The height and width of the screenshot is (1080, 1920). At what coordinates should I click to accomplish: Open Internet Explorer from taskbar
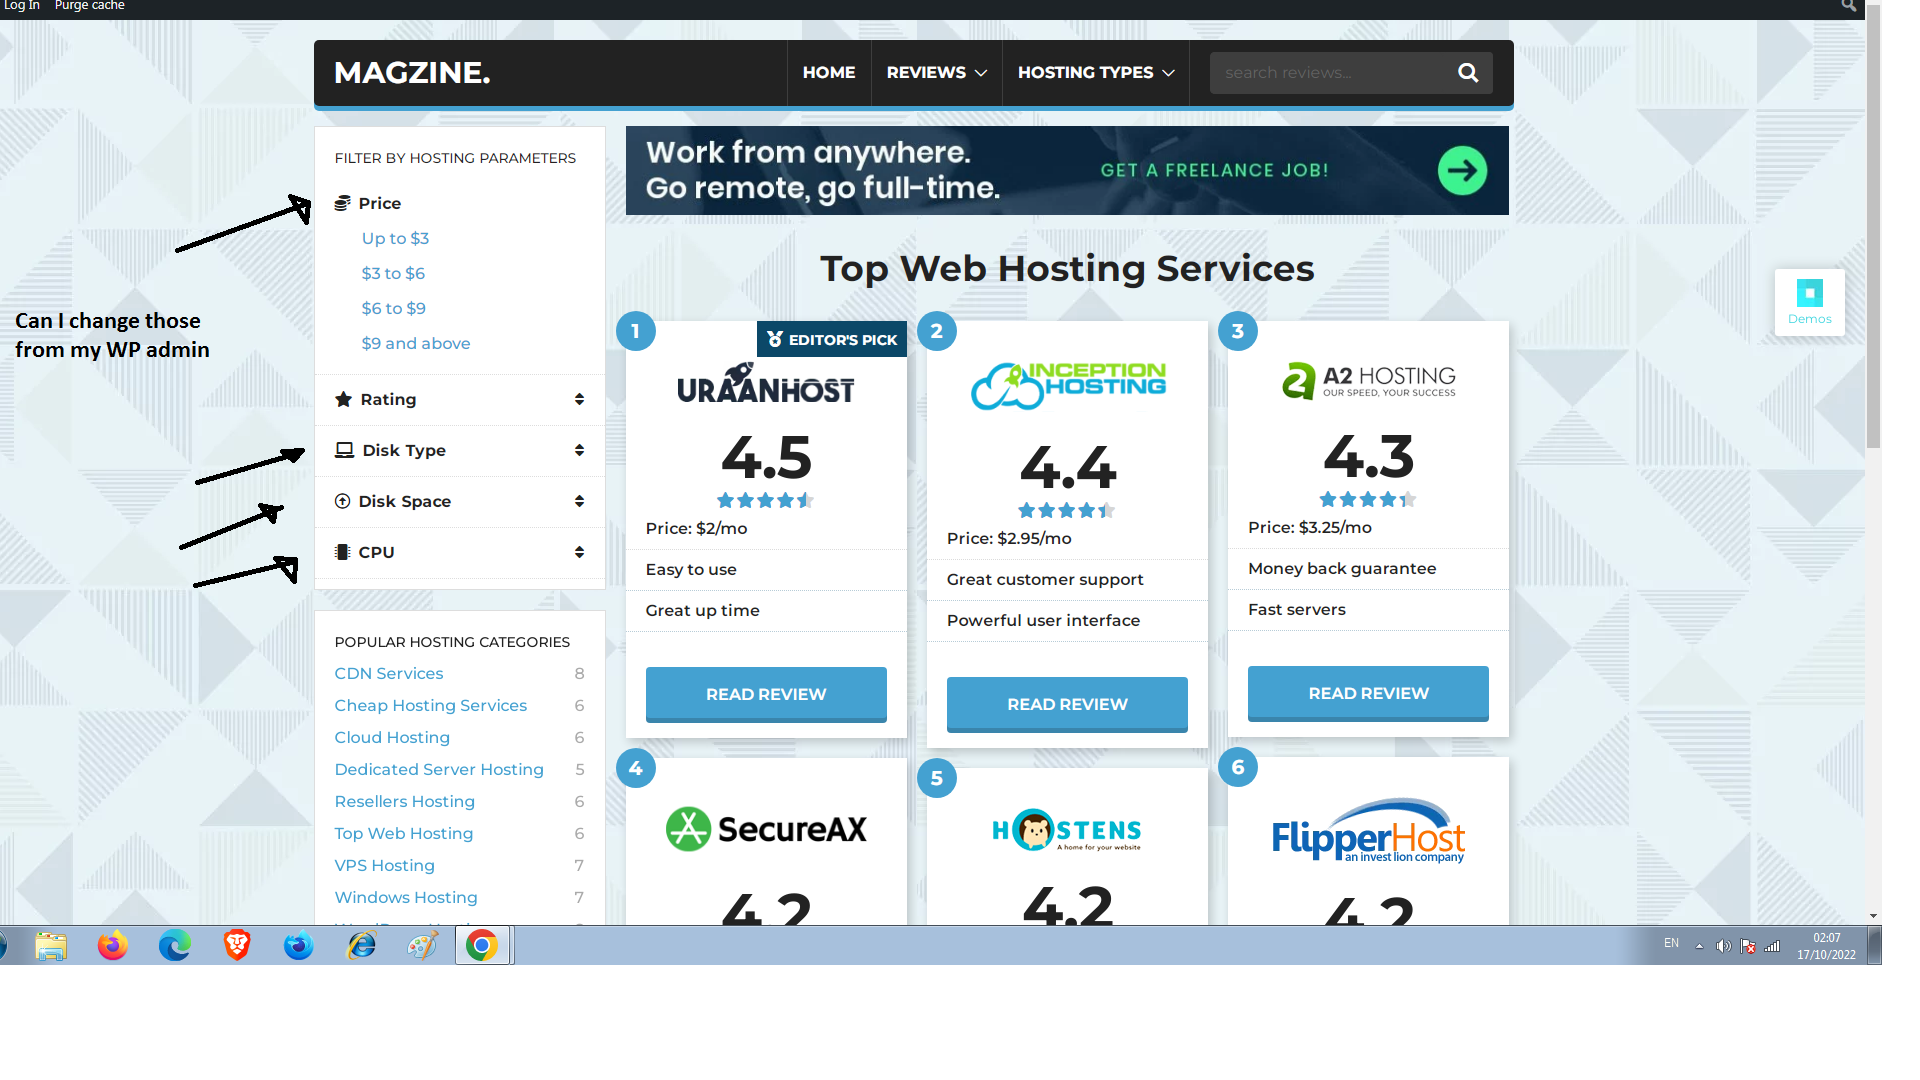tap(361, 945)
